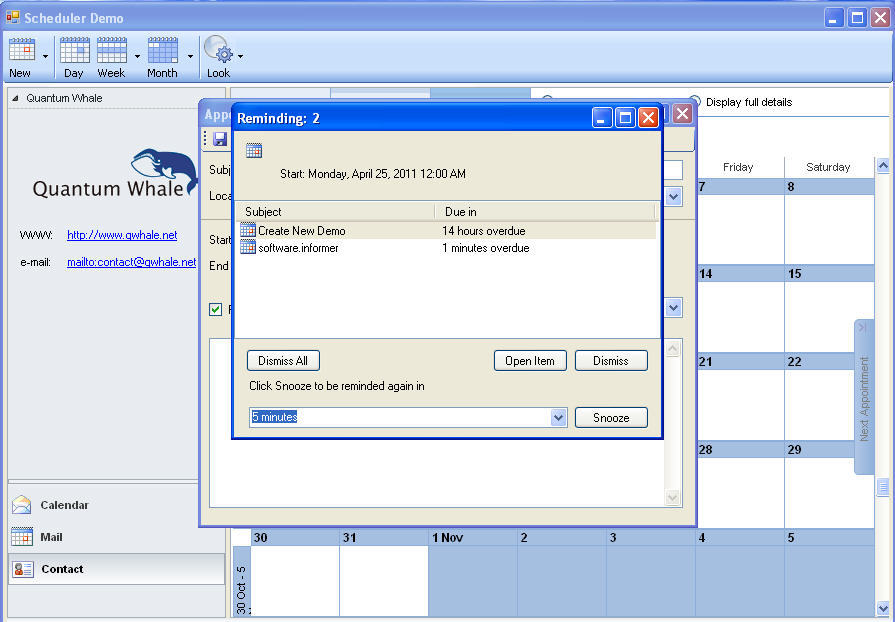
Task: Click the Open Item button
Action: click(x=530, y=361)
